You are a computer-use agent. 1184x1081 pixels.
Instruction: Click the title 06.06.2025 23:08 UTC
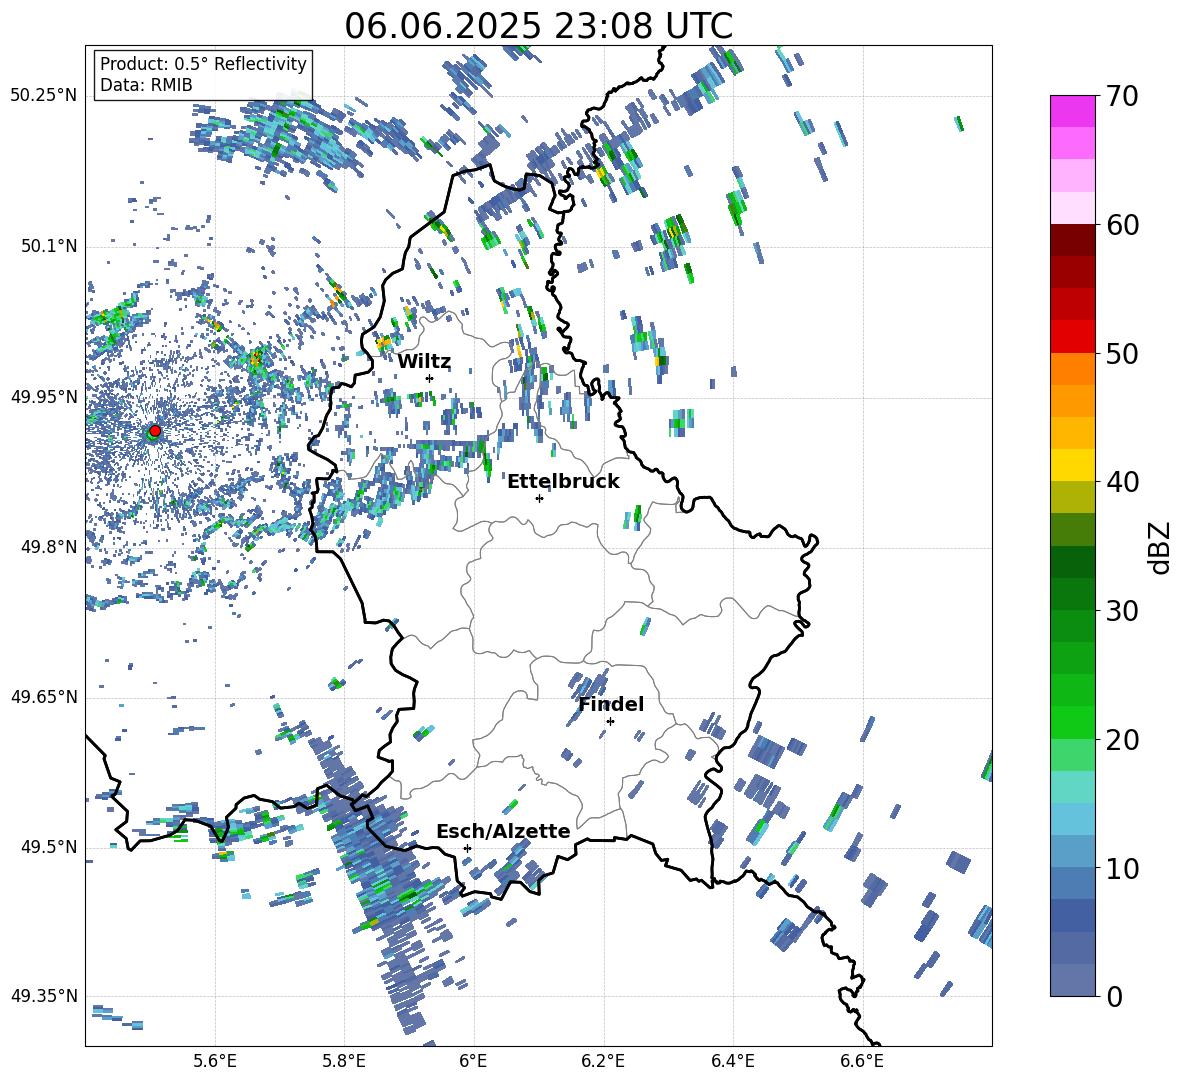tap(538, 26)
